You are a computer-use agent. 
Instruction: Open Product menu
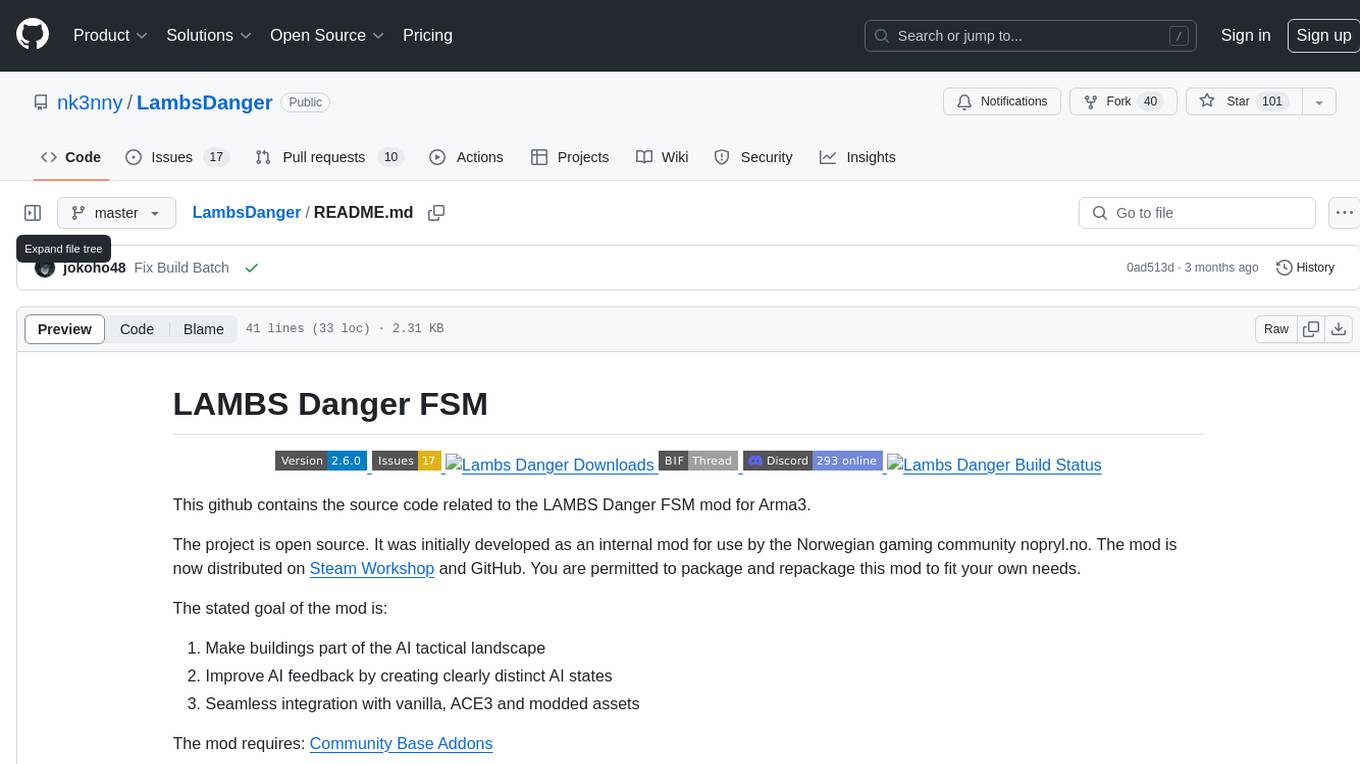(111, 35)
